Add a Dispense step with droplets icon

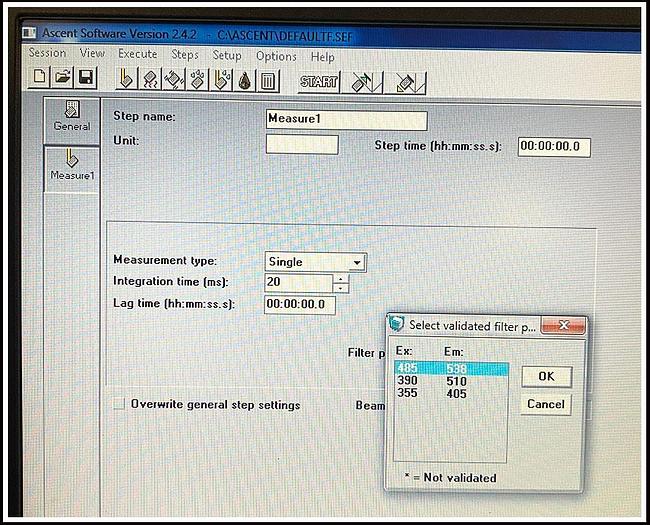coord(198,80)
